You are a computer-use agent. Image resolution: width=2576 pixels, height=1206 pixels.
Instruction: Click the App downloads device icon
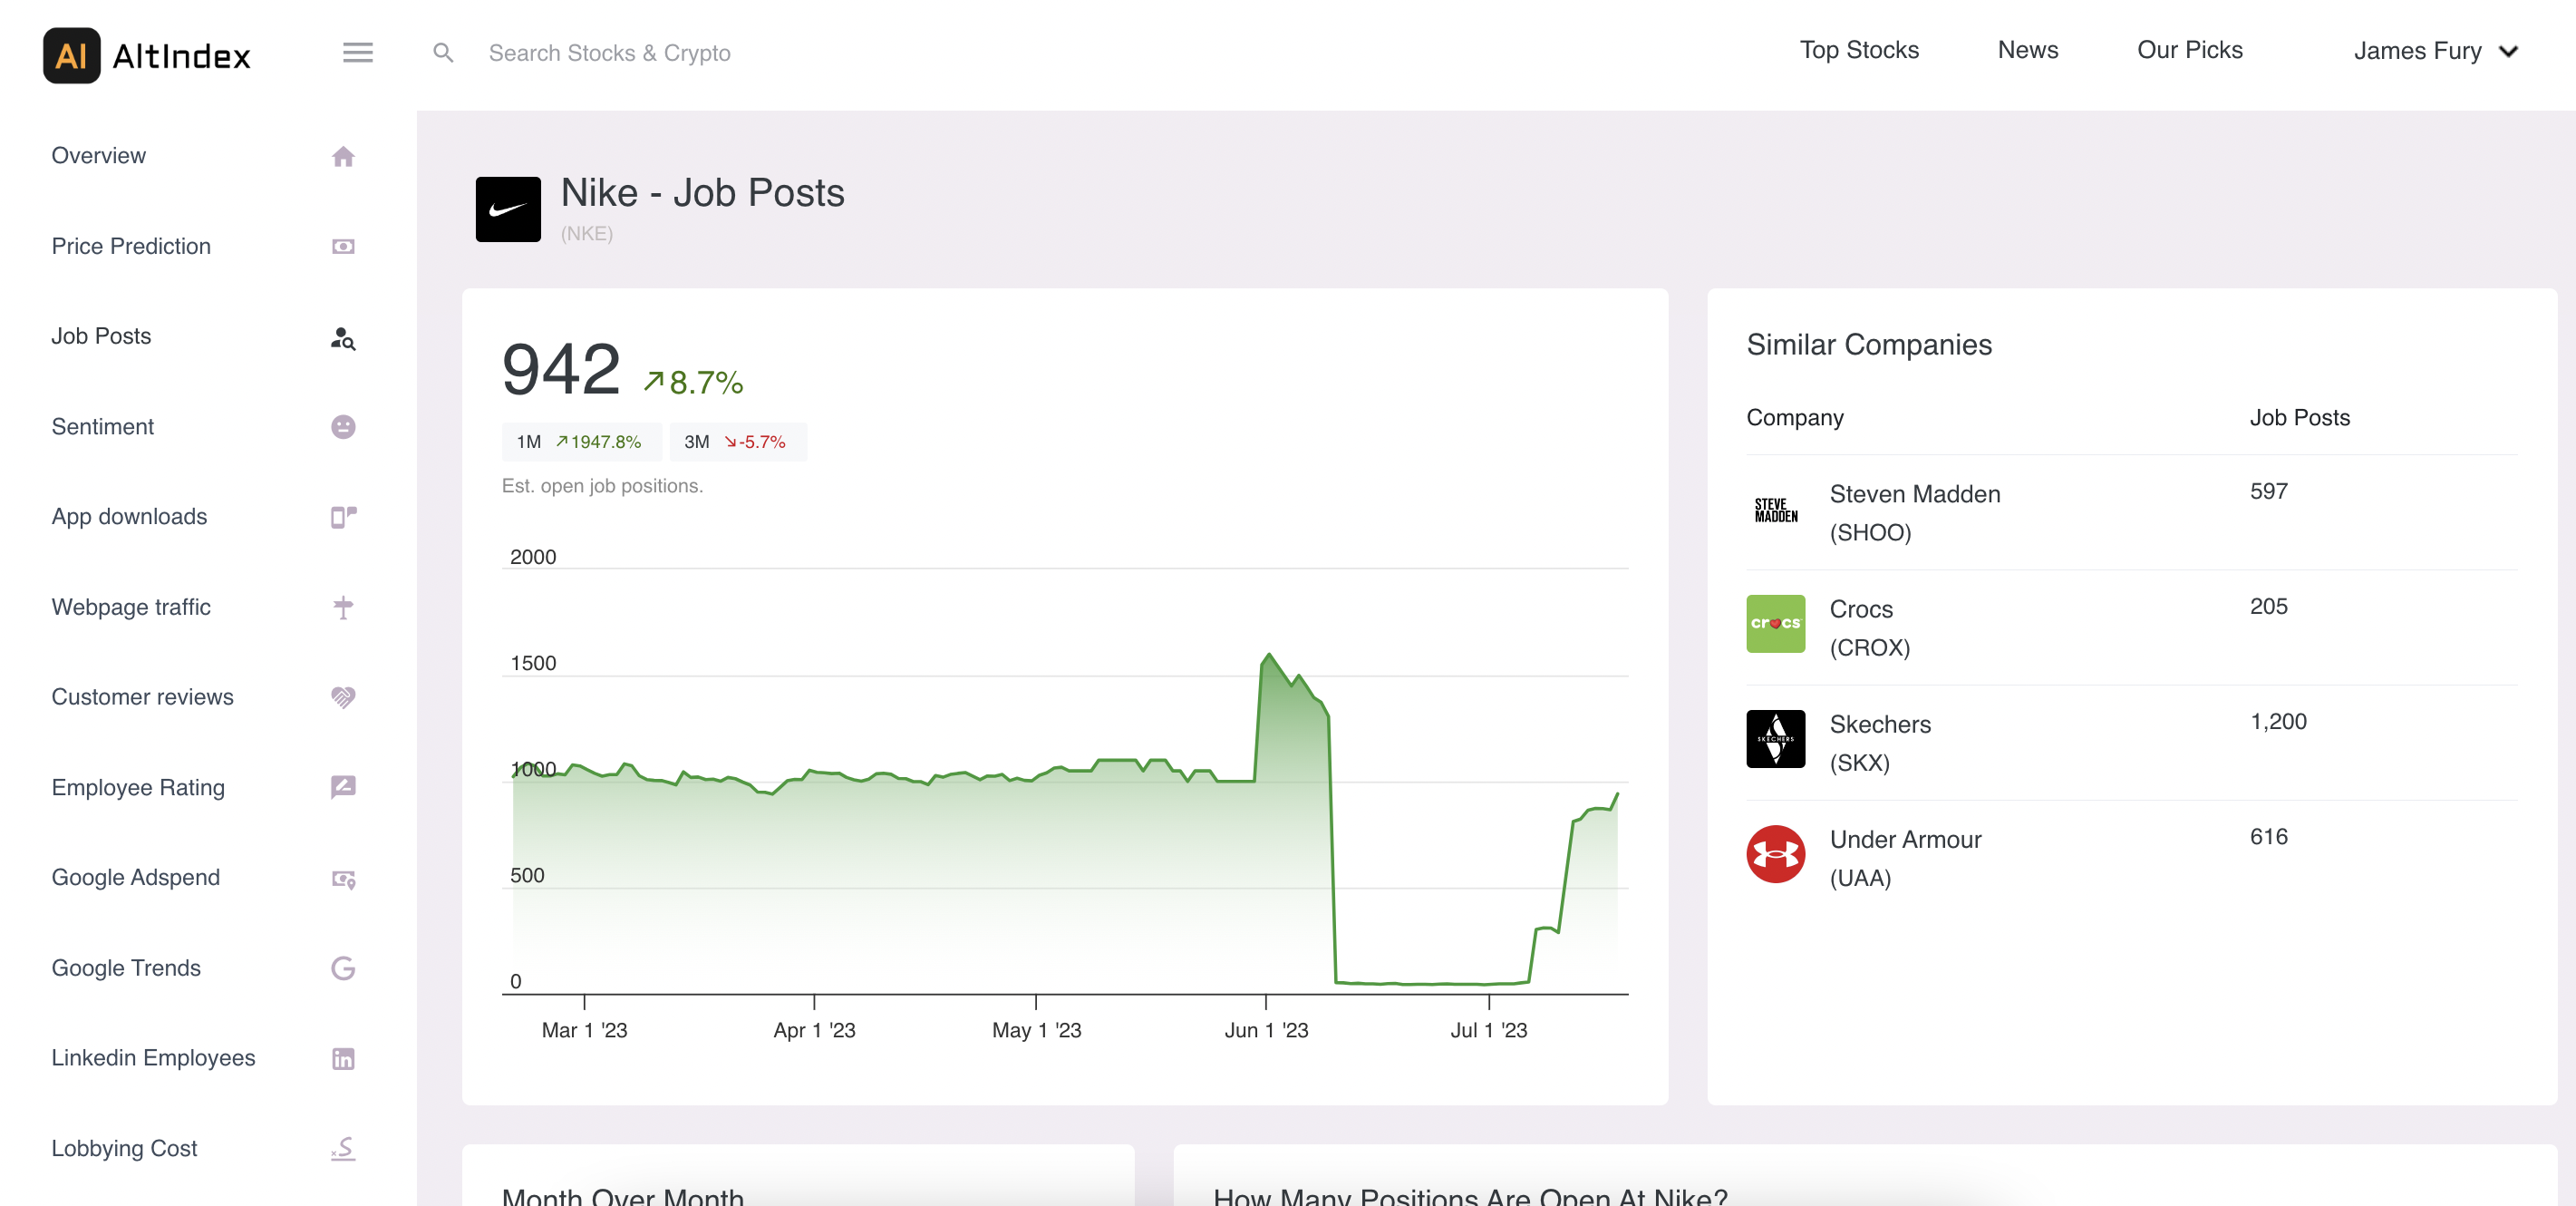tap(343, 517)
